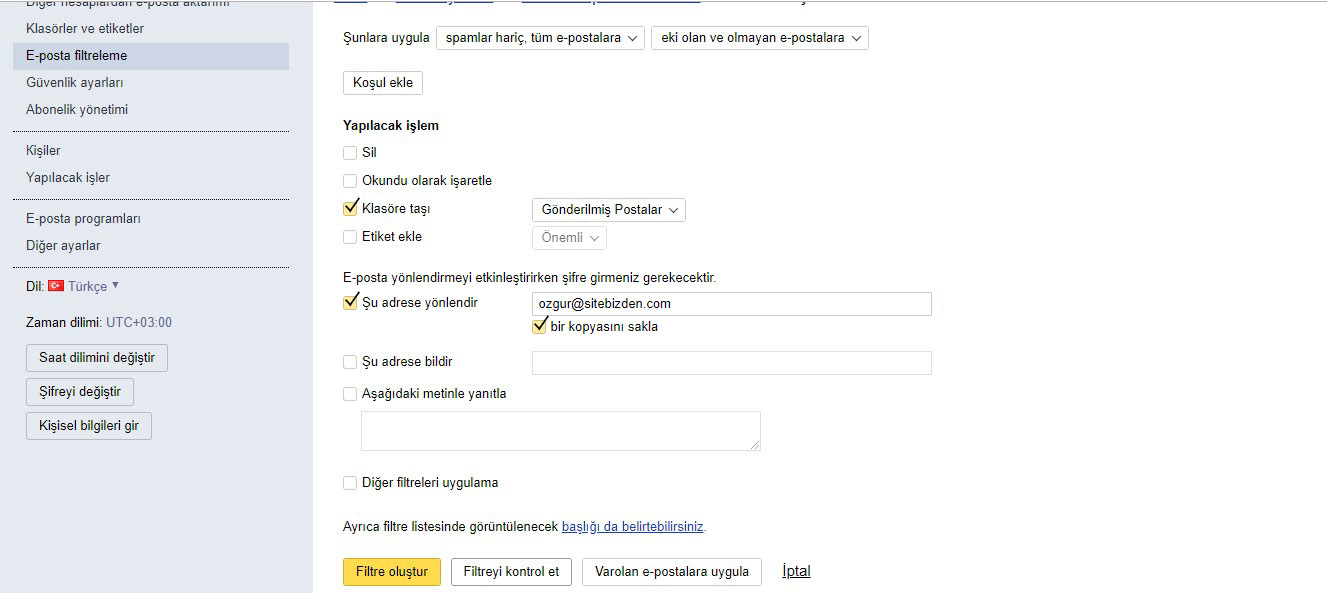Expand the spamlar hariç, tüm e-postalara dropdown

(x=540, y=38)
